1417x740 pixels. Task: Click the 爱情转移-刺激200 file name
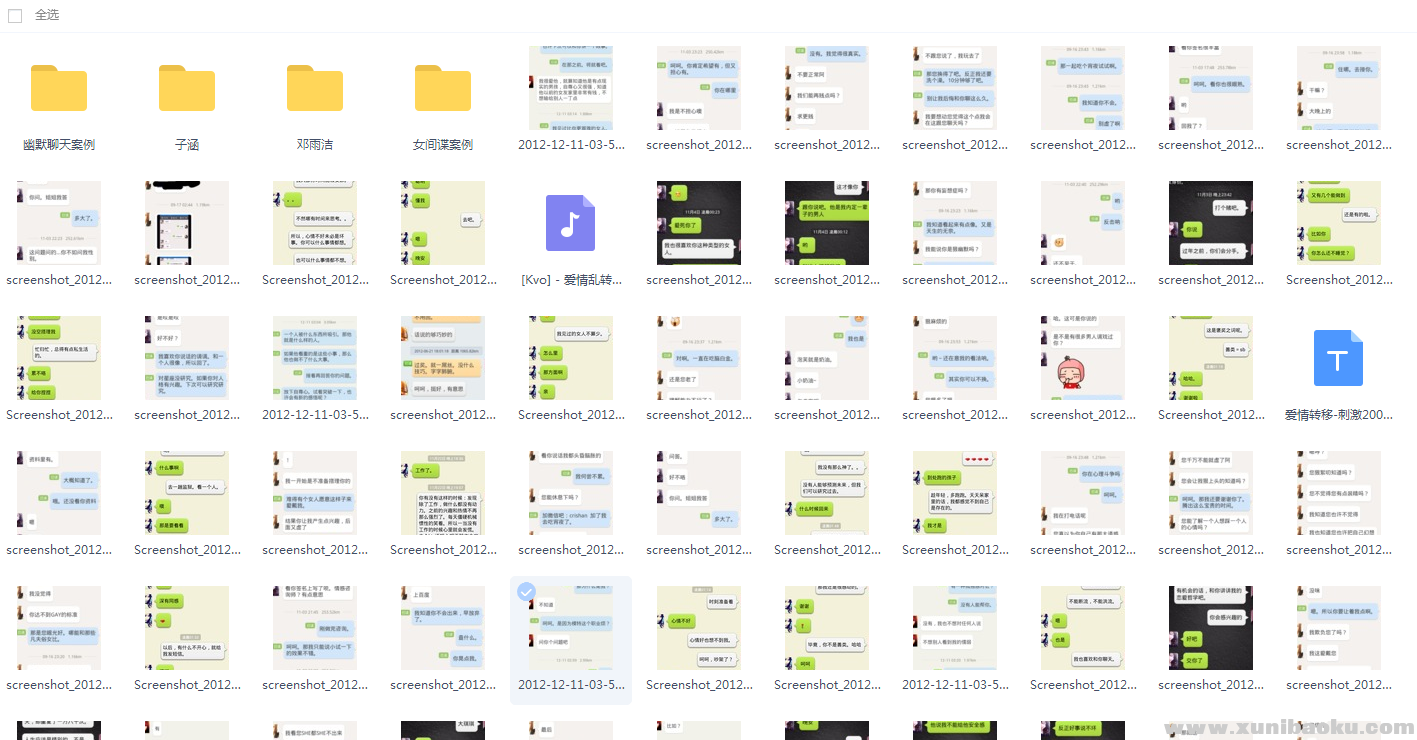pyautogui.click(x=1338, y=415)
